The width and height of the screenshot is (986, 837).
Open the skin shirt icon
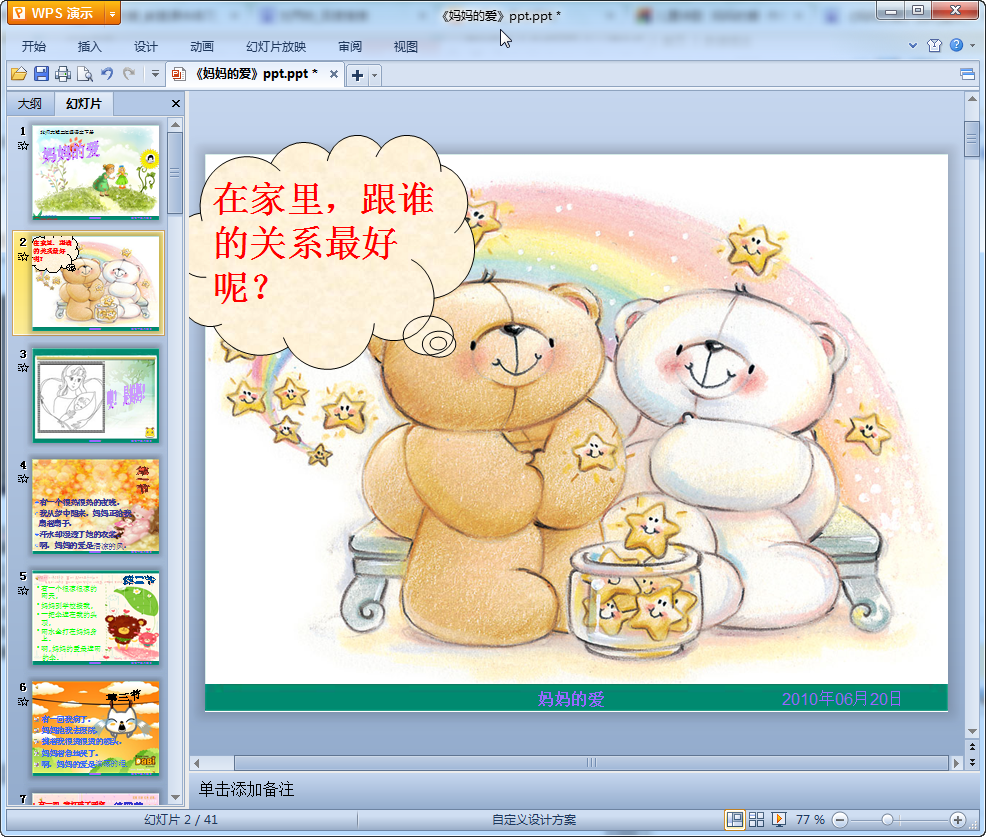(934, 45)
